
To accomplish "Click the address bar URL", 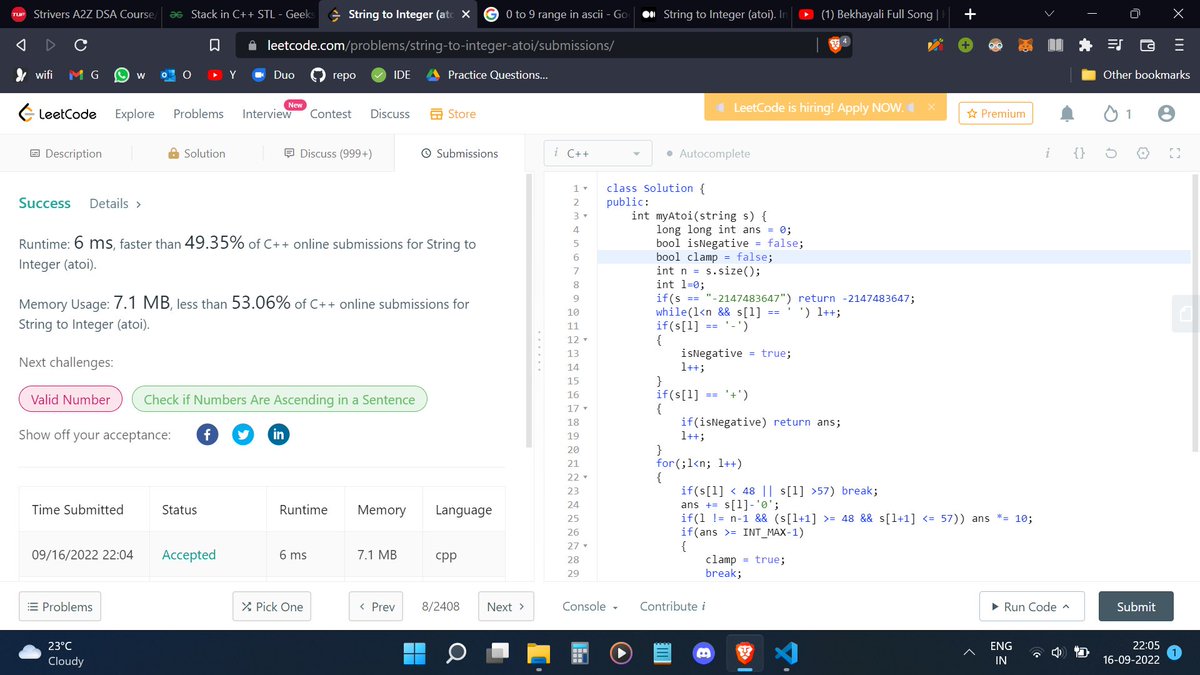I will (441, 45).
